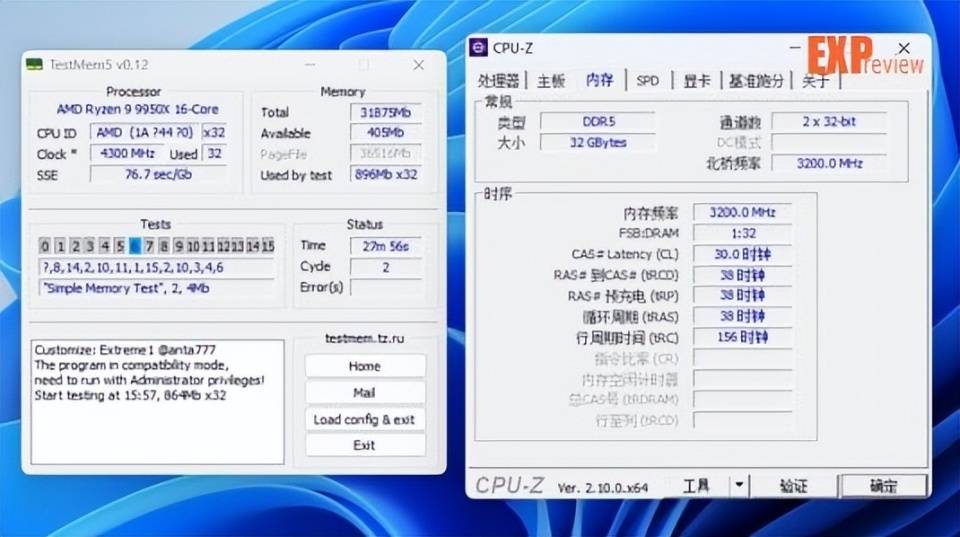Click the Used by test field 896Mb x32
960x537 pixels.
[x=385, y=174]
